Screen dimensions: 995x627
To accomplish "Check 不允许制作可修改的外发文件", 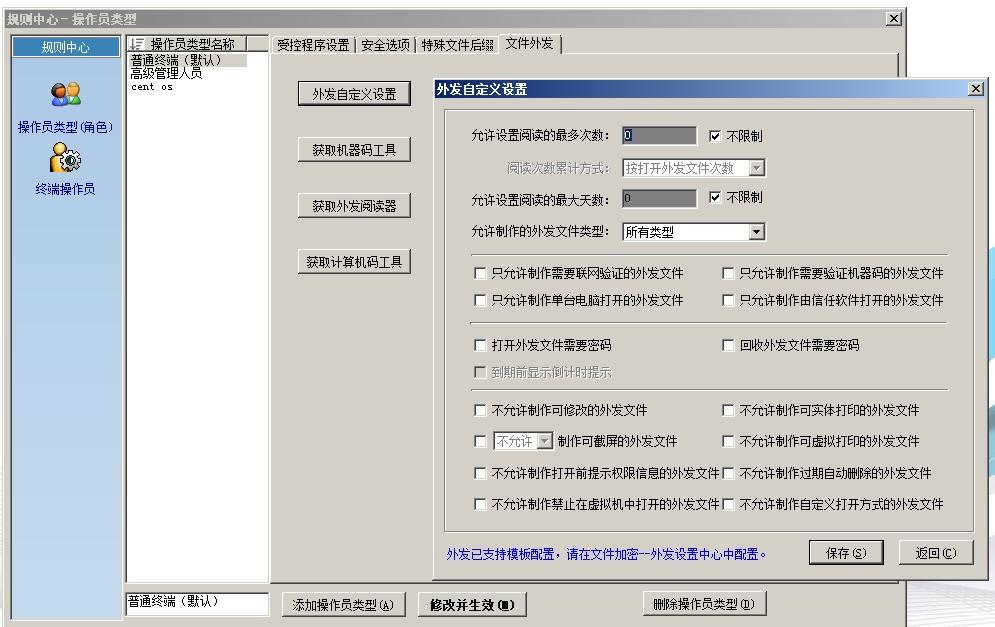I will click(480, 411).
